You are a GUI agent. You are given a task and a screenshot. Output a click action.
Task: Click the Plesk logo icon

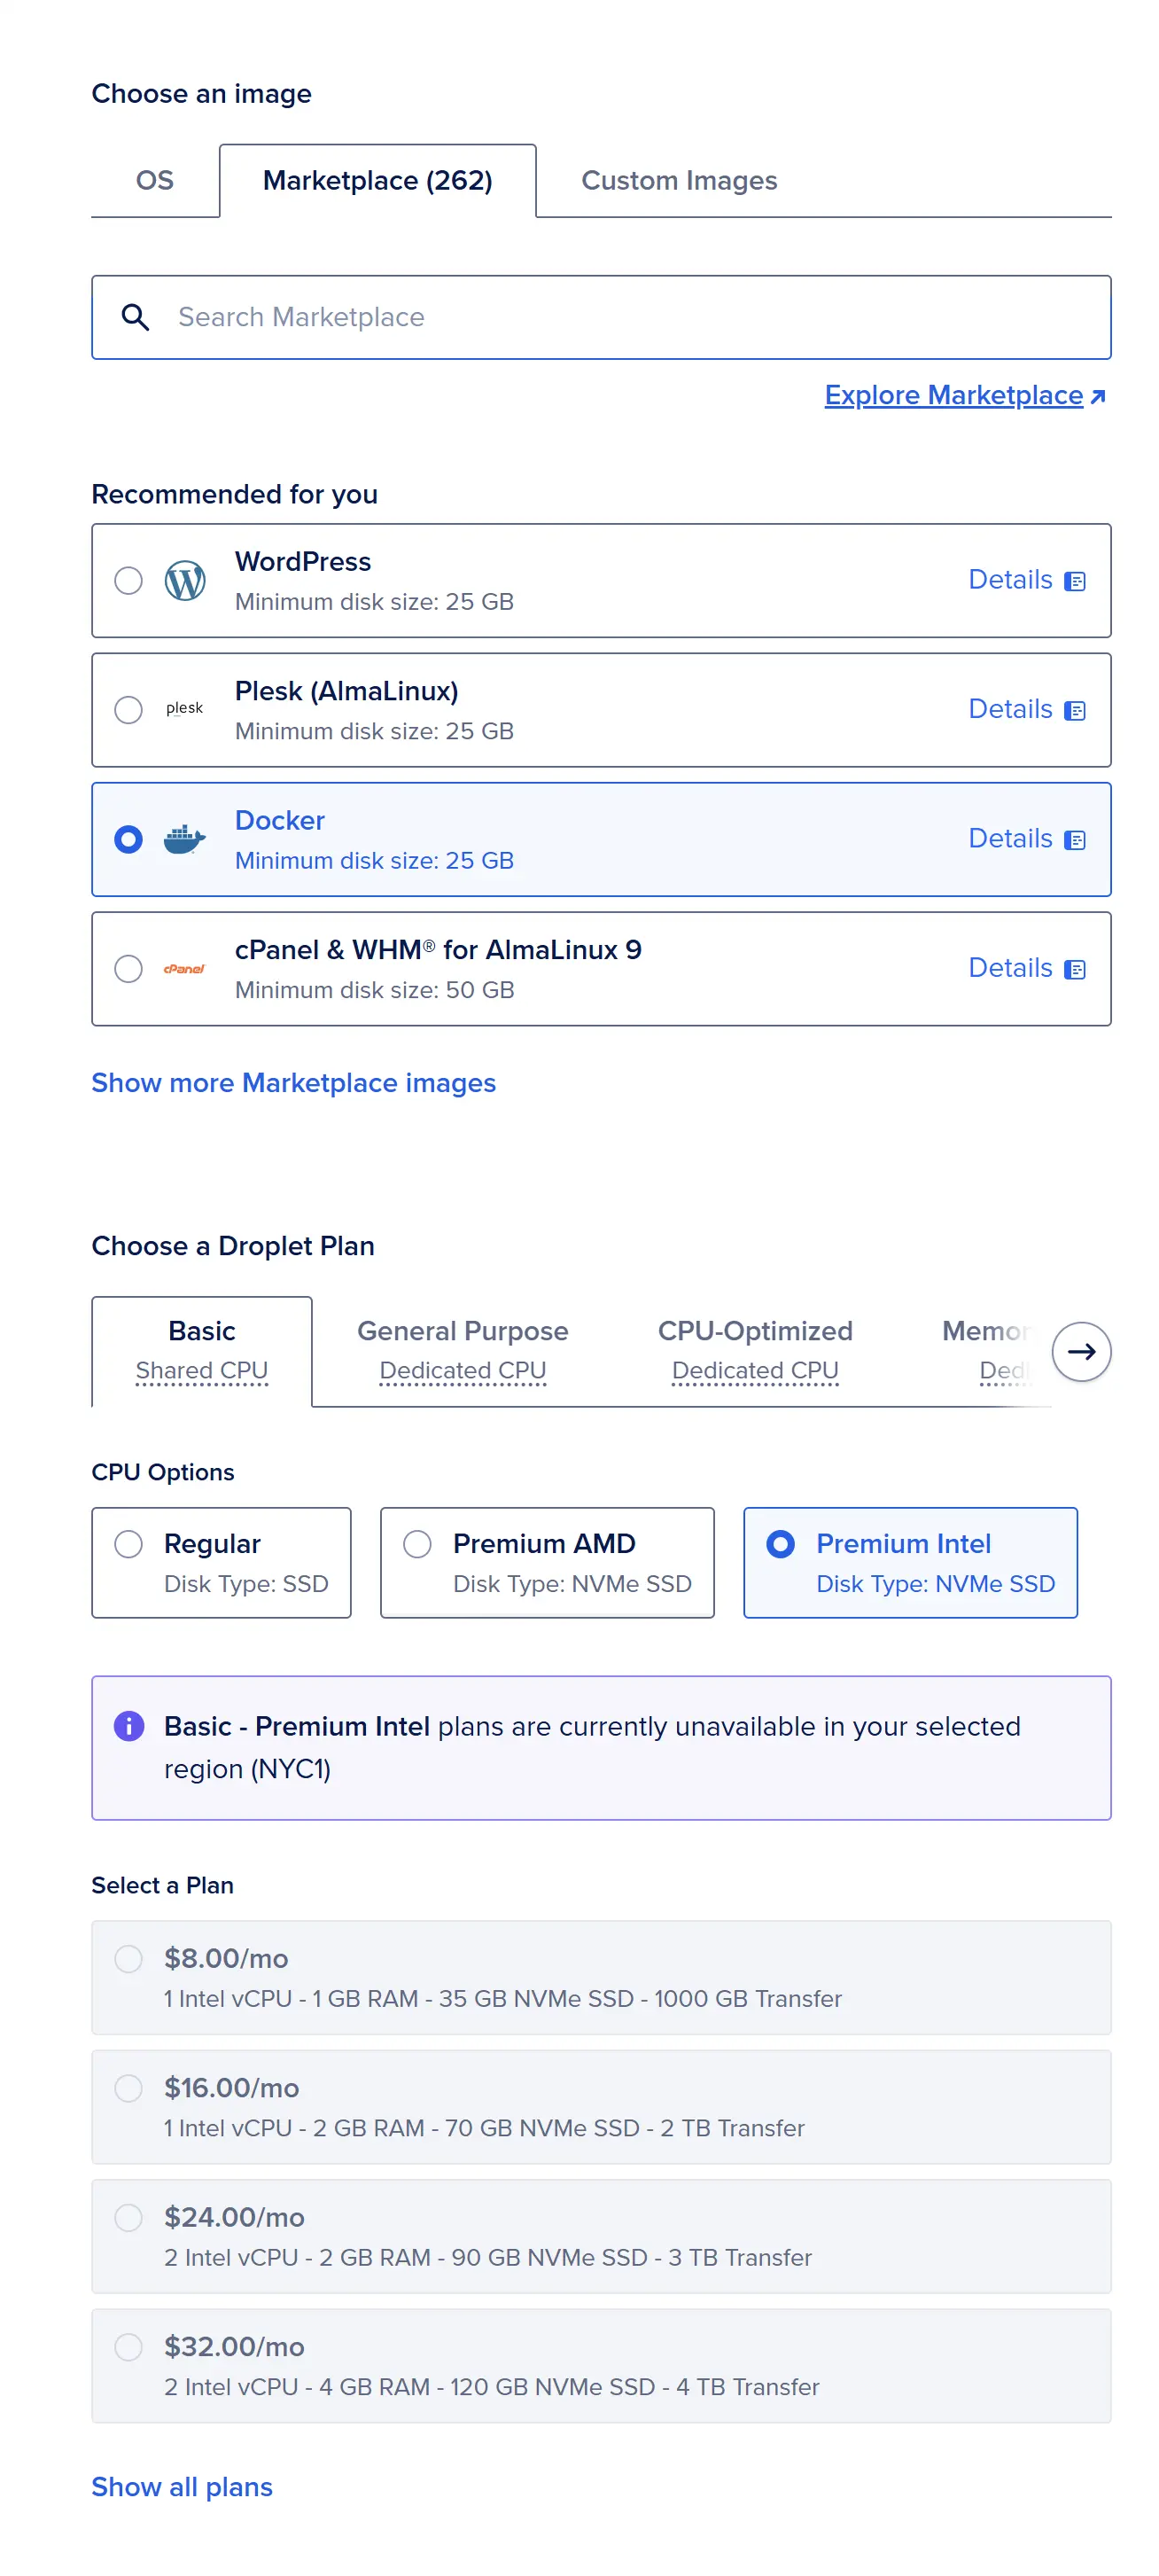(x=184, y=709)
